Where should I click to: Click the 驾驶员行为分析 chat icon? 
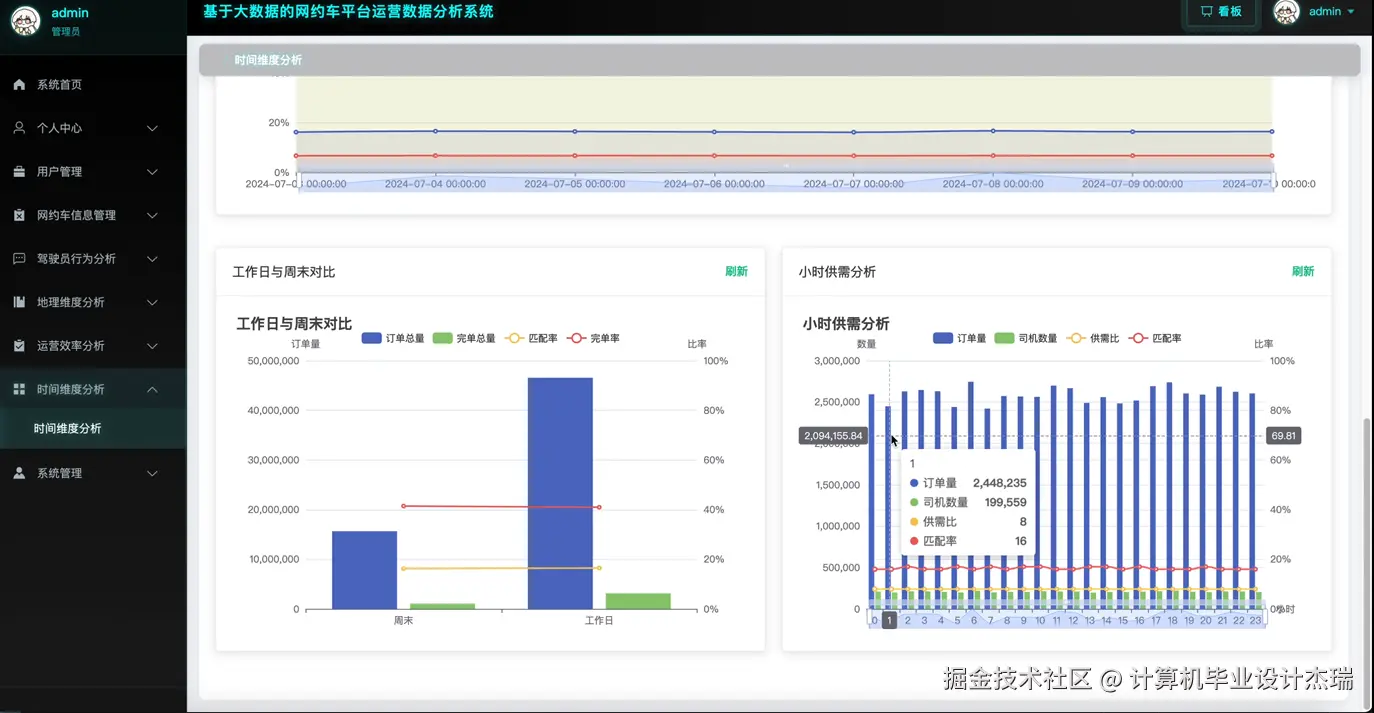tap(19, 258)
